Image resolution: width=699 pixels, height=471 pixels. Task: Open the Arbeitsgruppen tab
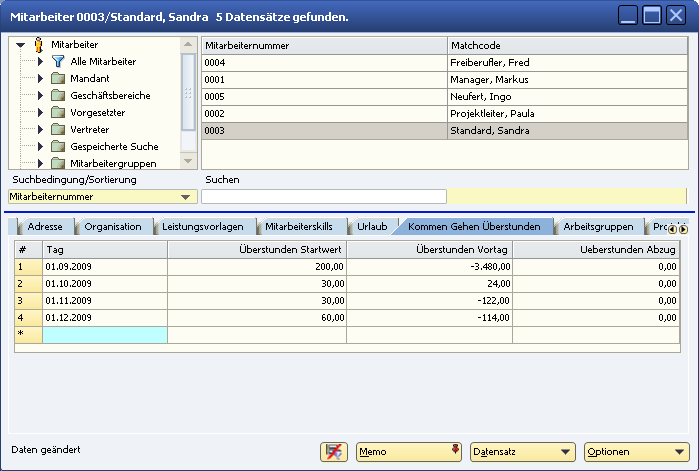click(x=597, y=227)
